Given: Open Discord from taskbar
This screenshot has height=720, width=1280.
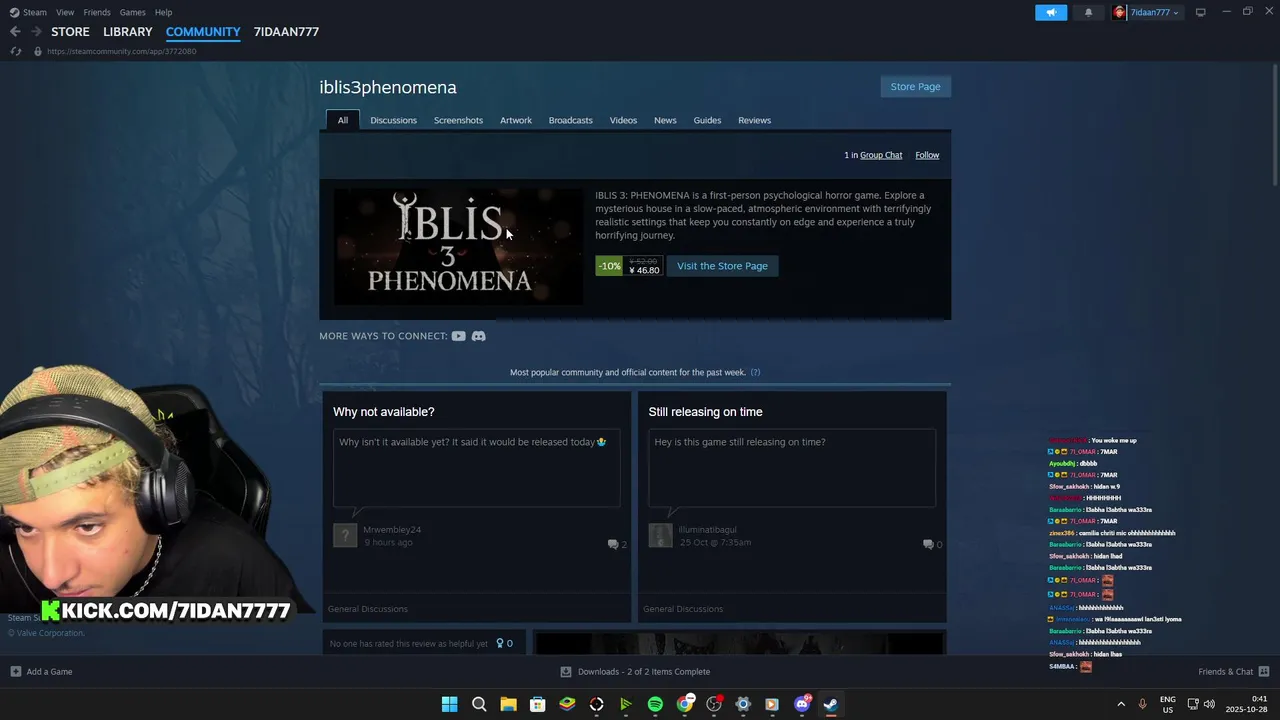Looking at the screenshot, I should pos(802,704).
